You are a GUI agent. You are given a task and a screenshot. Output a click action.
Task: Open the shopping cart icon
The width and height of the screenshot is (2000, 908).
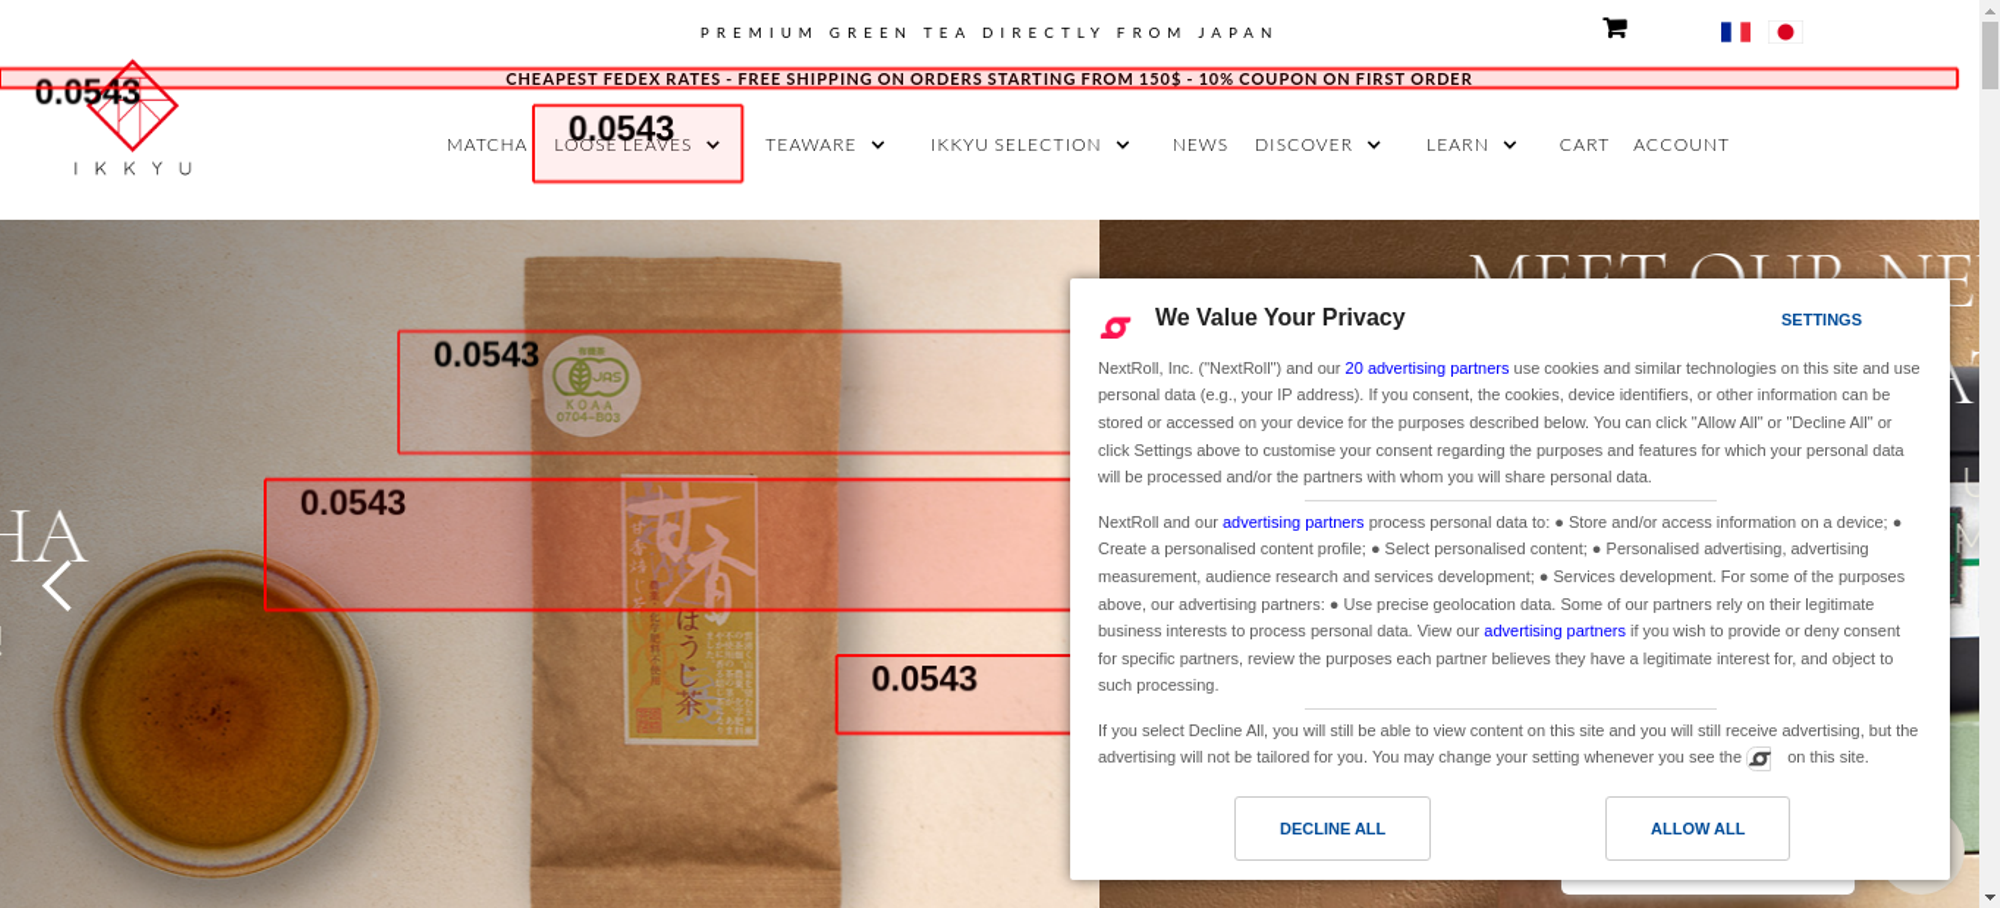click(x=1614, y=28)
